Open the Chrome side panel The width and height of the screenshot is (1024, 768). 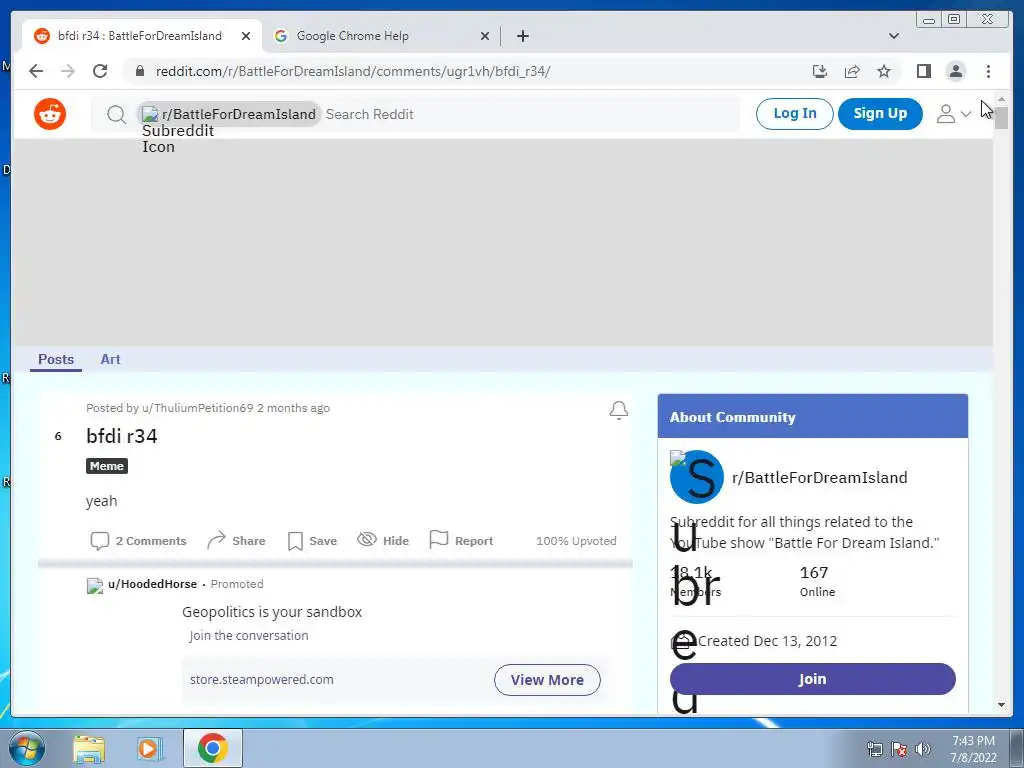click(923, 71)
